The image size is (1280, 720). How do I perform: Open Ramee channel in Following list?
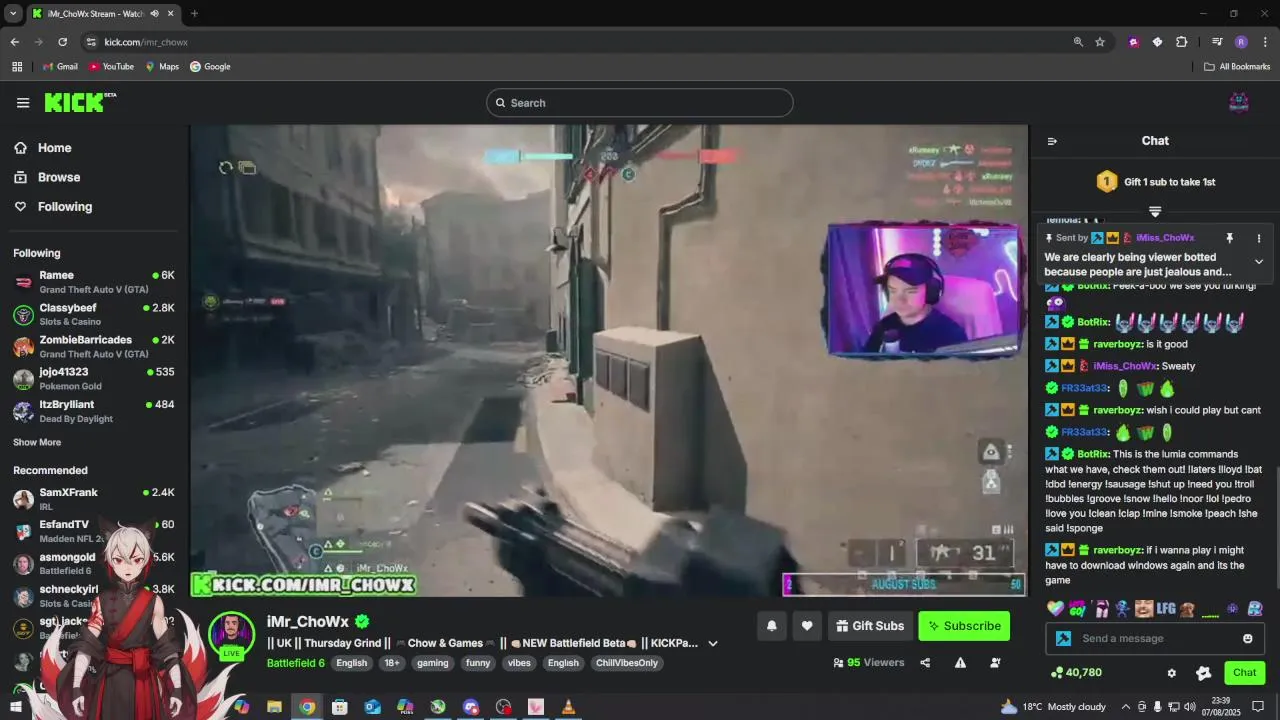(94, 282)
